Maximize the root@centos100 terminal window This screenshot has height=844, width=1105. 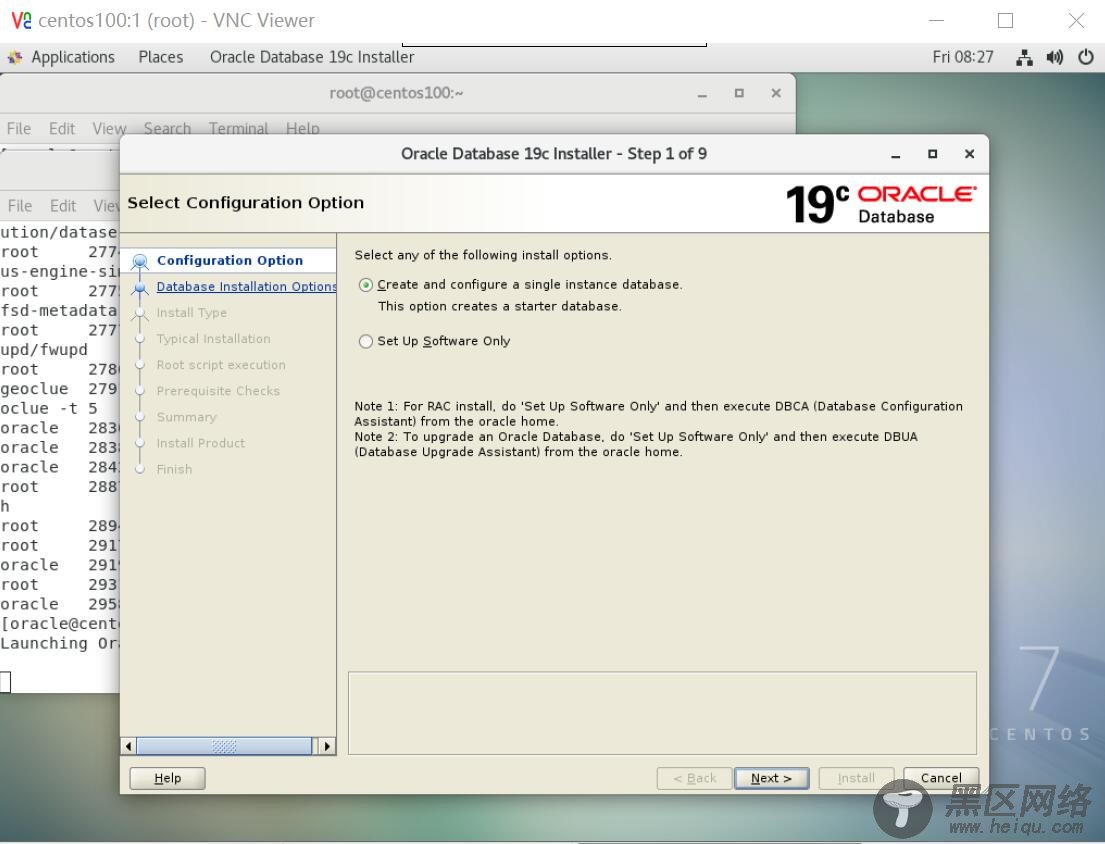739,93
